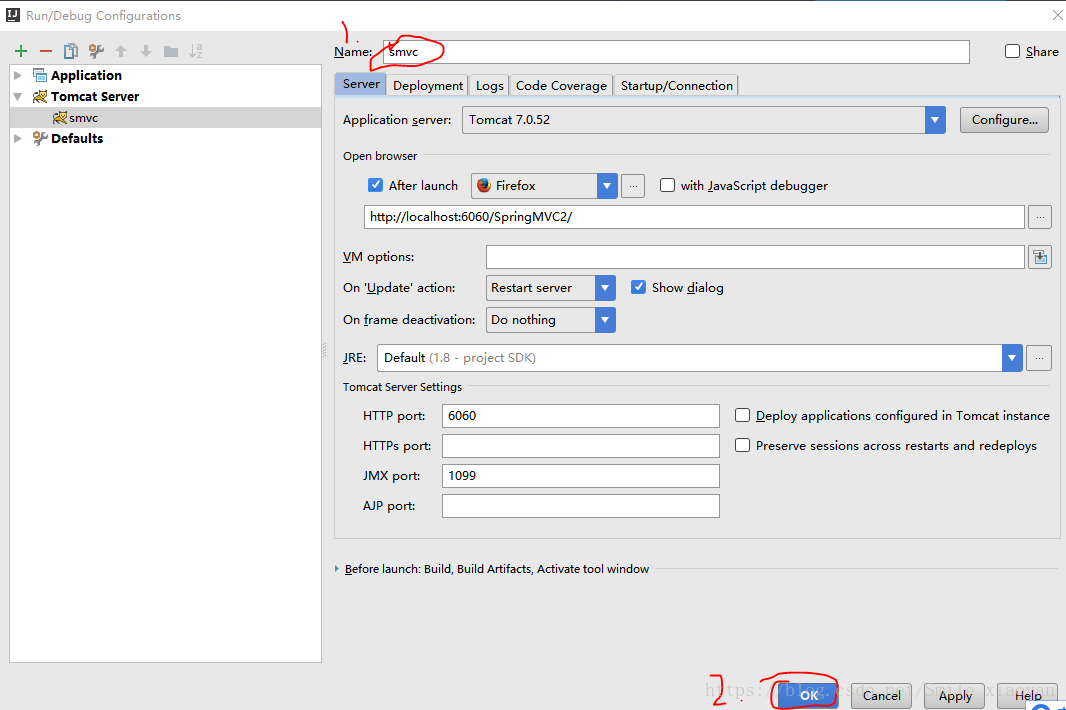The width and height of the screenshot is (1066, 710).
Task: Switch to the Logs tab
Action: (x=489, y=86)
